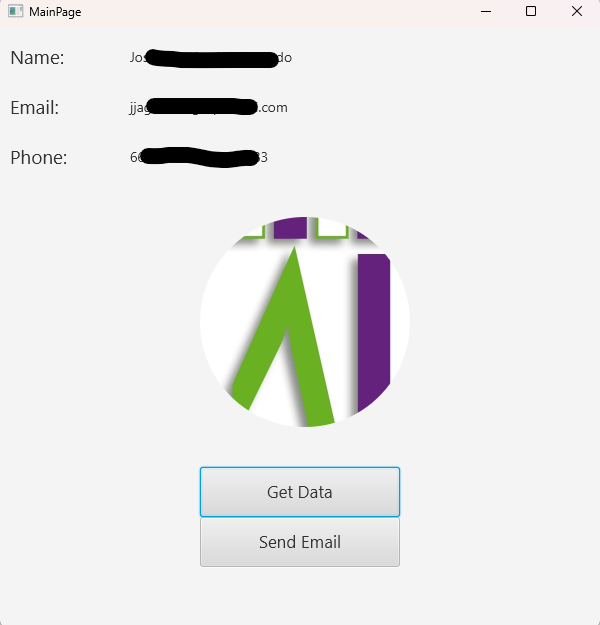
Task: Click the phone number's visible last digit "3"
Action: point(264,157)
